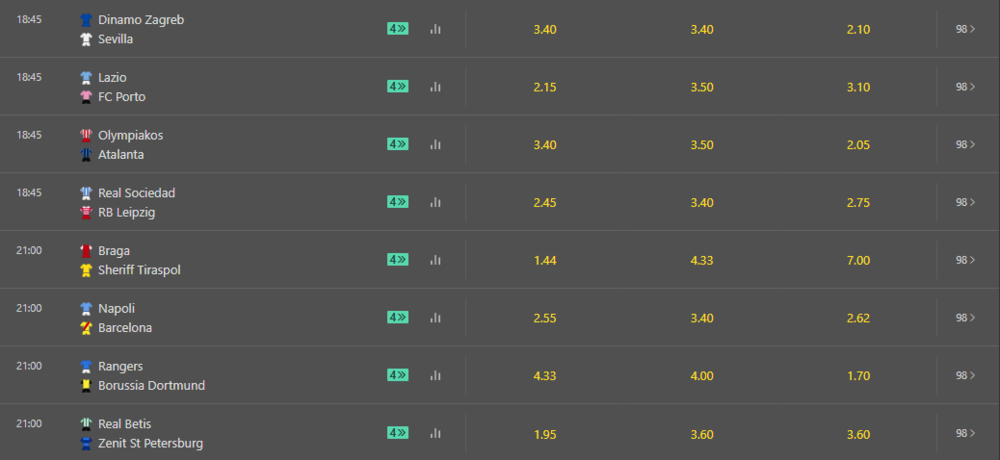Select away odds 2.62 for Barcelona
This screenshot has height=460, width=1000.
pos(858,318)
